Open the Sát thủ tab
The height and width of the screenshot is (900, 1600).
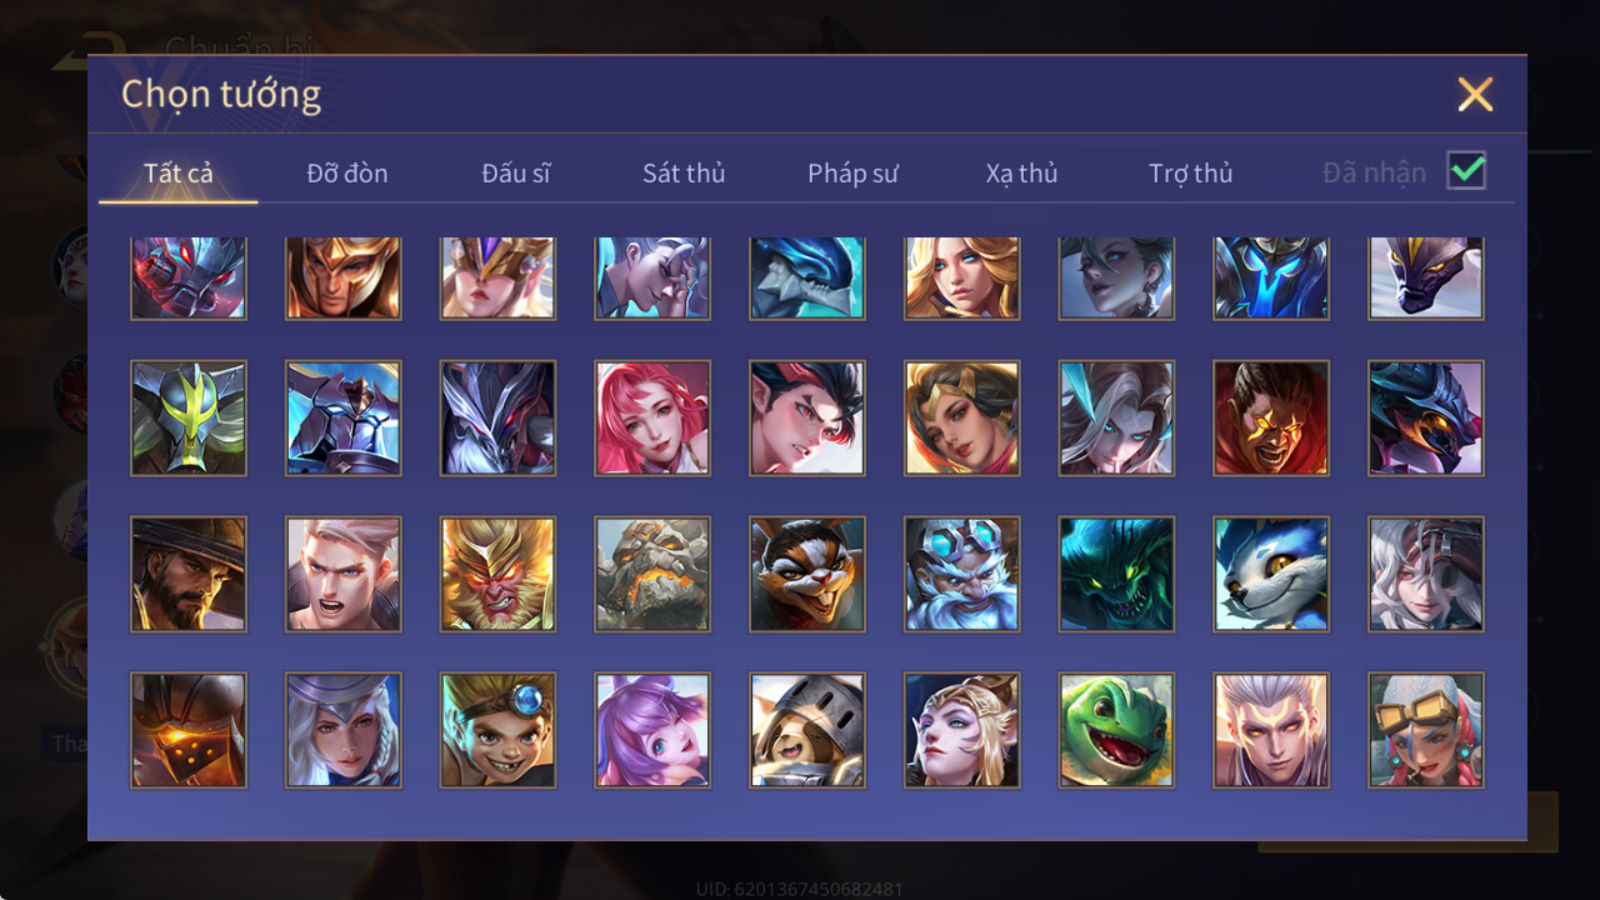click(x=683, y=173)
